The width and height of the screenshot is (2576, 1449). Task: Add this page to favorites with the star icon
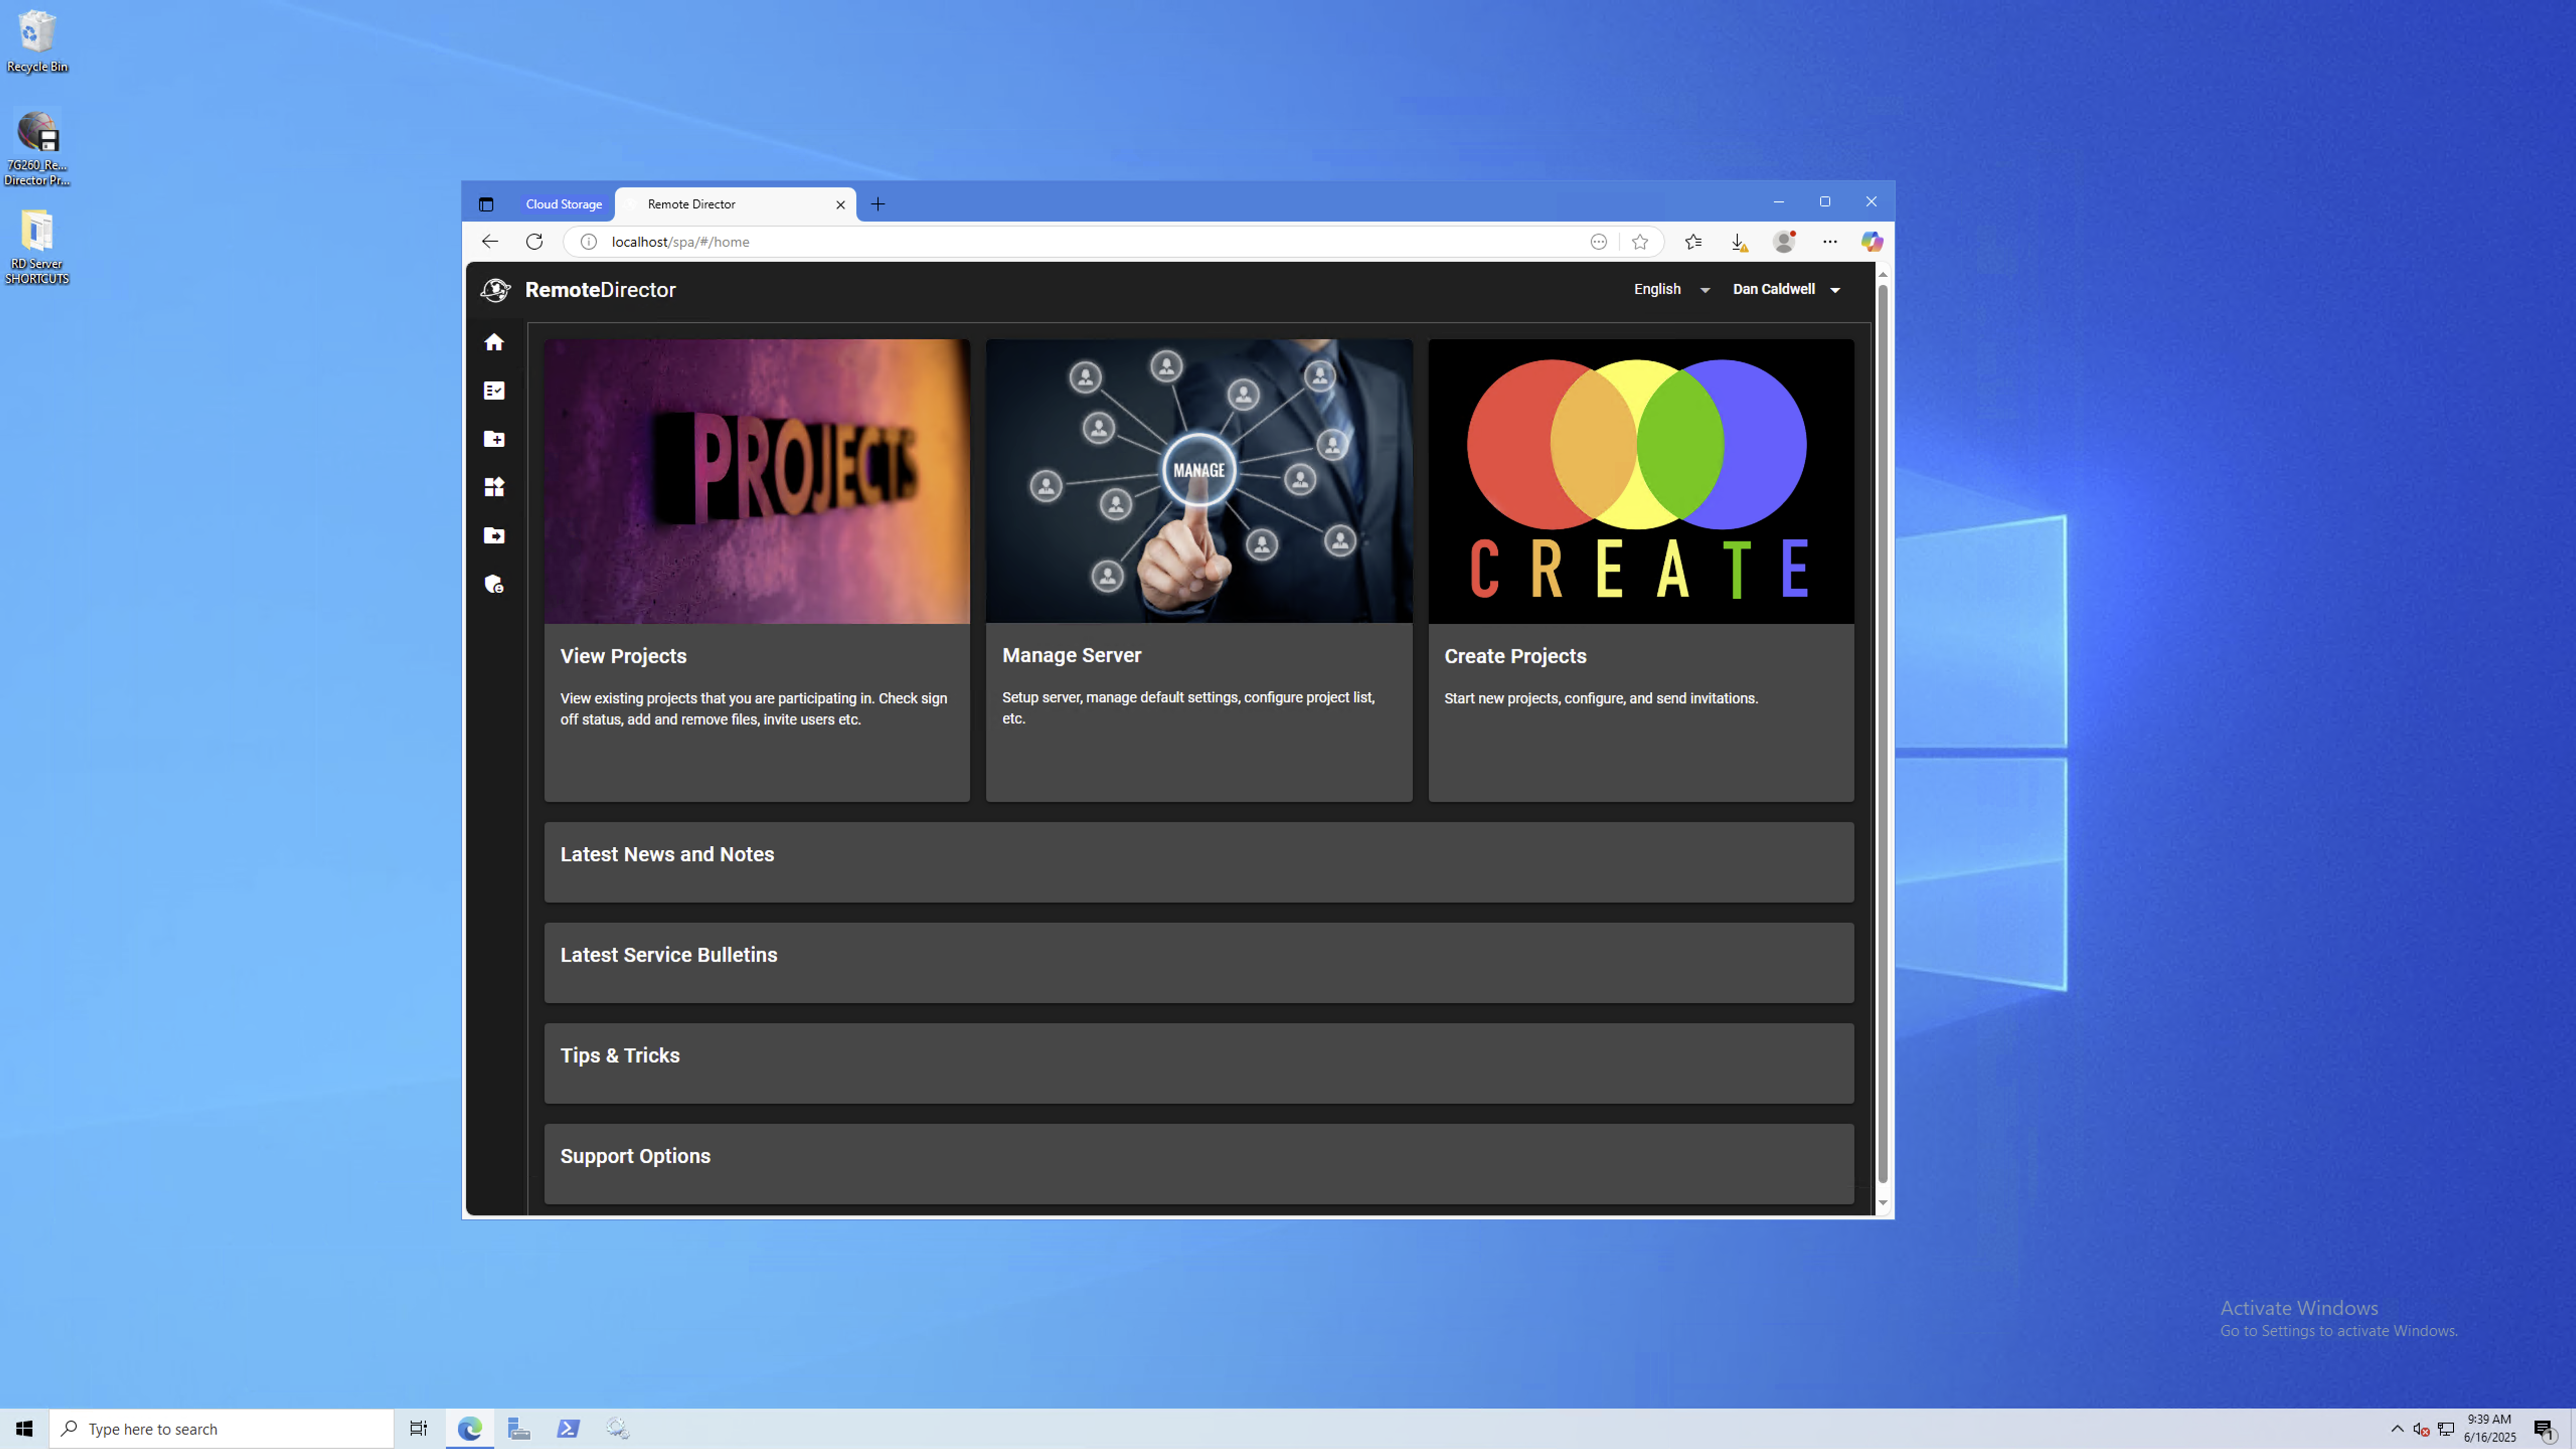[x=1640, y=242]
